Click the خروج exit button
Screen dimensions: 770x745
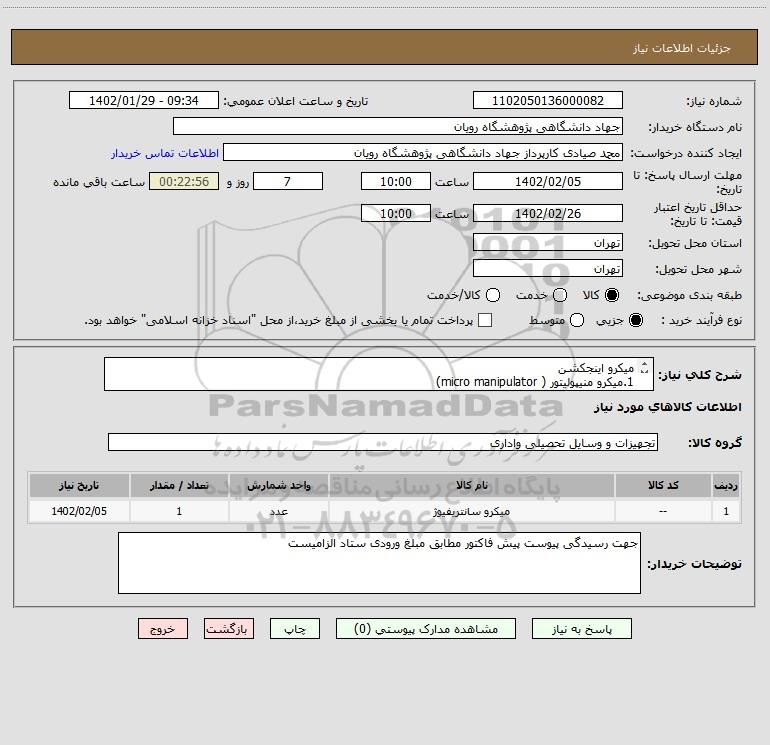click(x=163, y=629)
